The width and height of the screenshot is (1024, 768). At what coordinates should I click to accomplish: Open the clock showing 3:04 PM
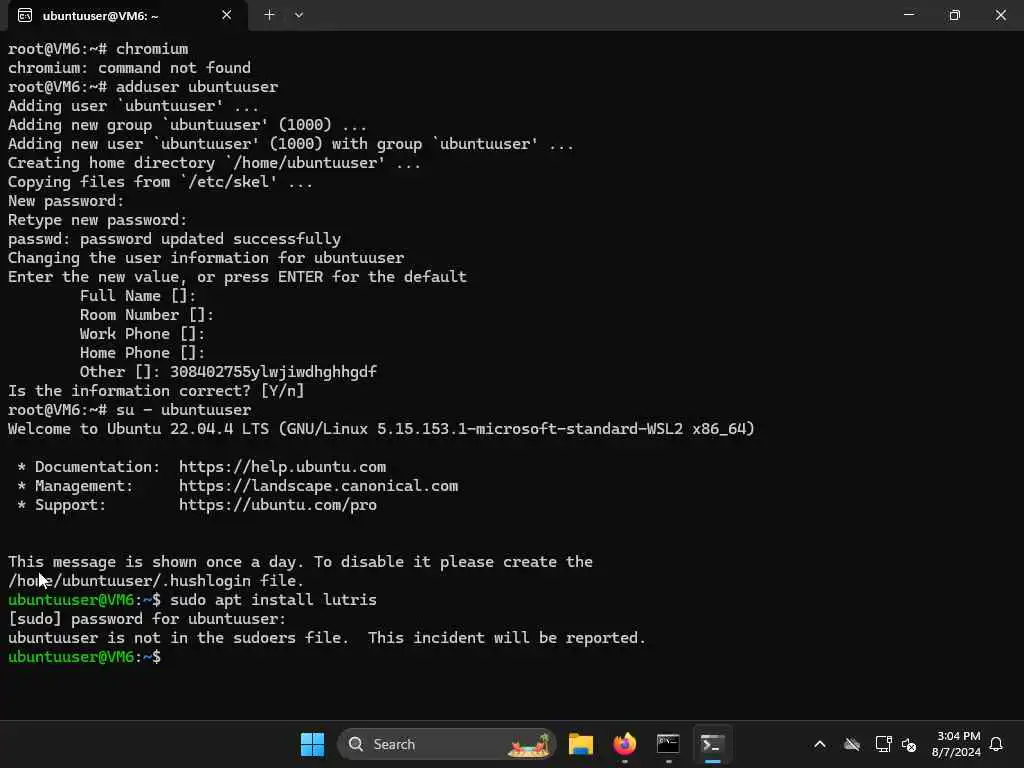[x=956, y=744]
